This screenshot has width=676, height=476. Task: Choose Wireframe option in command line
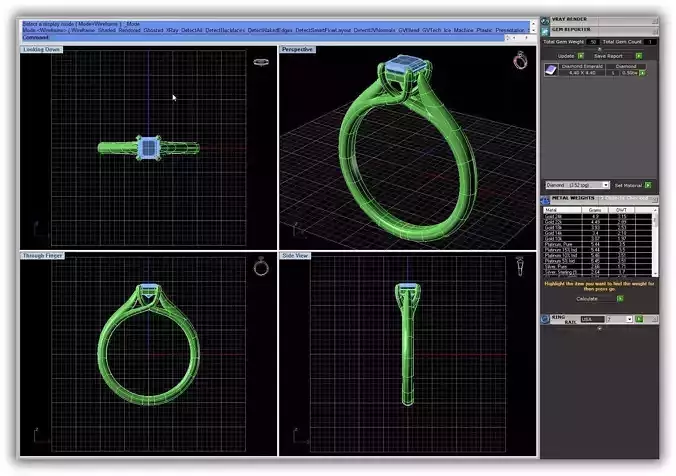83,31
